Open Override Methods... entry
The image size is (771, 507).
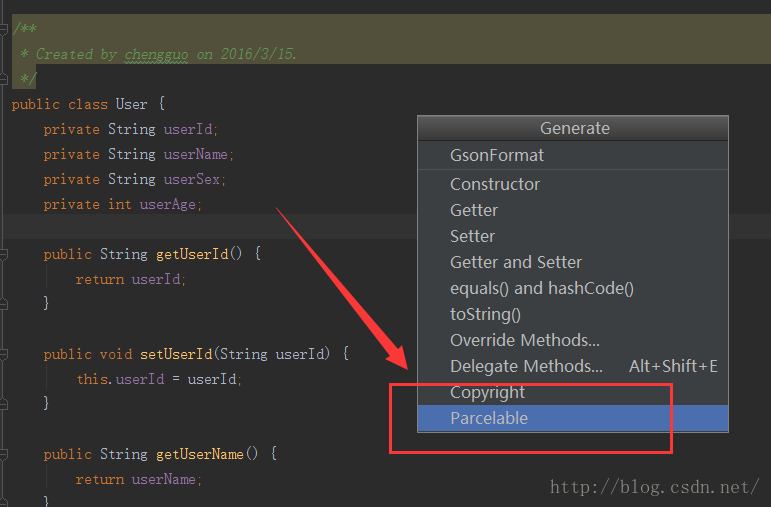click(x=573, y=340)
